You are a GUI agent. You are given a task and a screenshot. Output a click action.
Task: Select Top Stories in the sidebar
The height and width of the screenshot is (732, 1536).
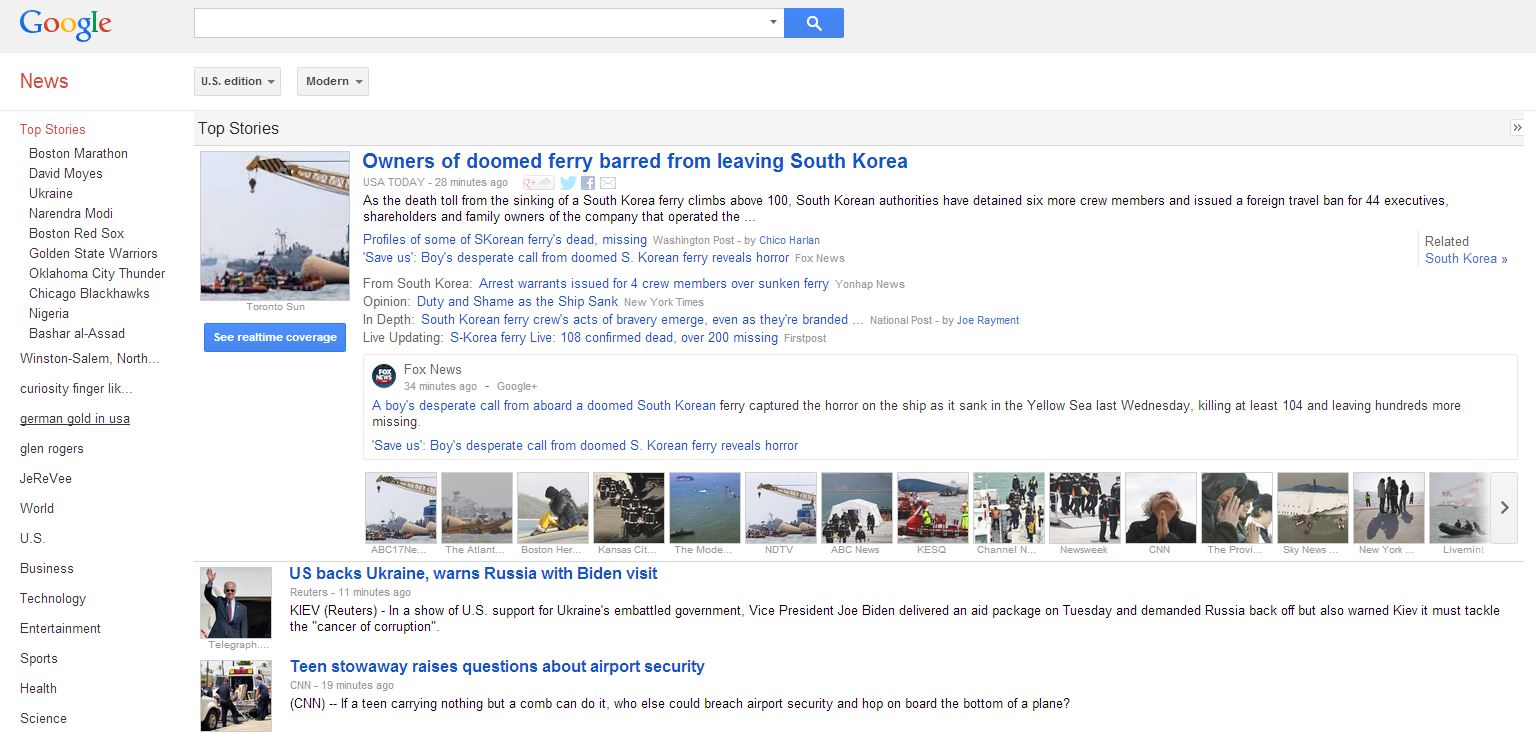[x=53, y=129]
